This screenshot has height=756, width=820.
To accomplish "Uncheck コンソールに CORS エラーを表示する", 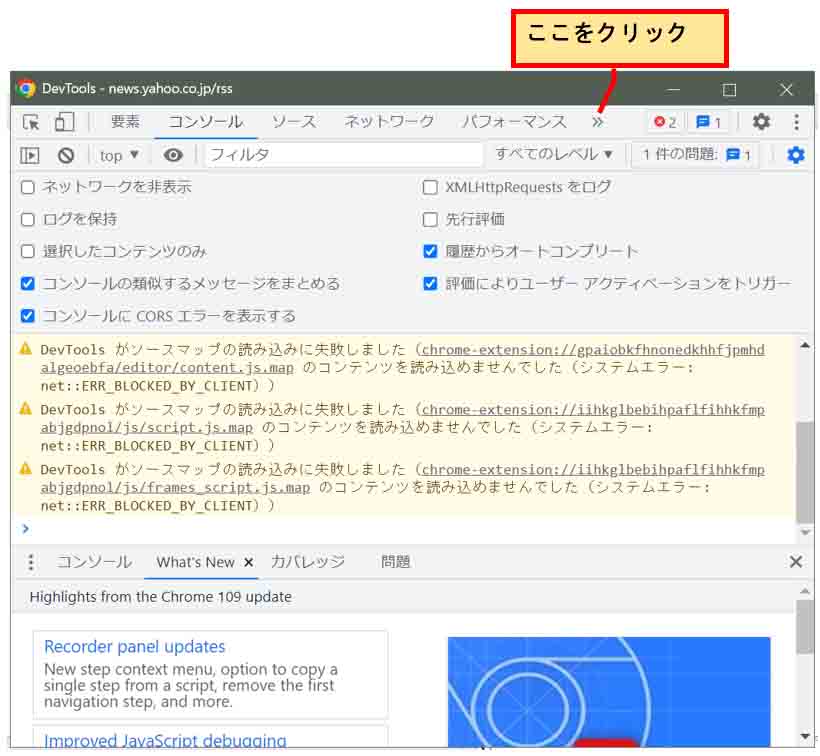I will [x=28, y=316].
